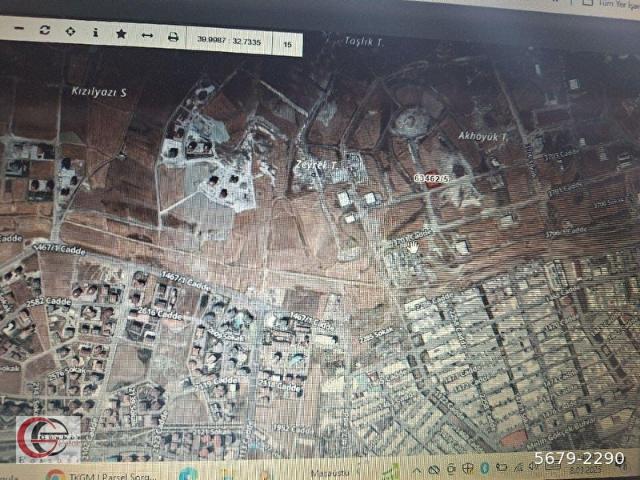Activate the crosshair locate tool
The width and height of the screenshot is (640, 480).
(70, 31)
